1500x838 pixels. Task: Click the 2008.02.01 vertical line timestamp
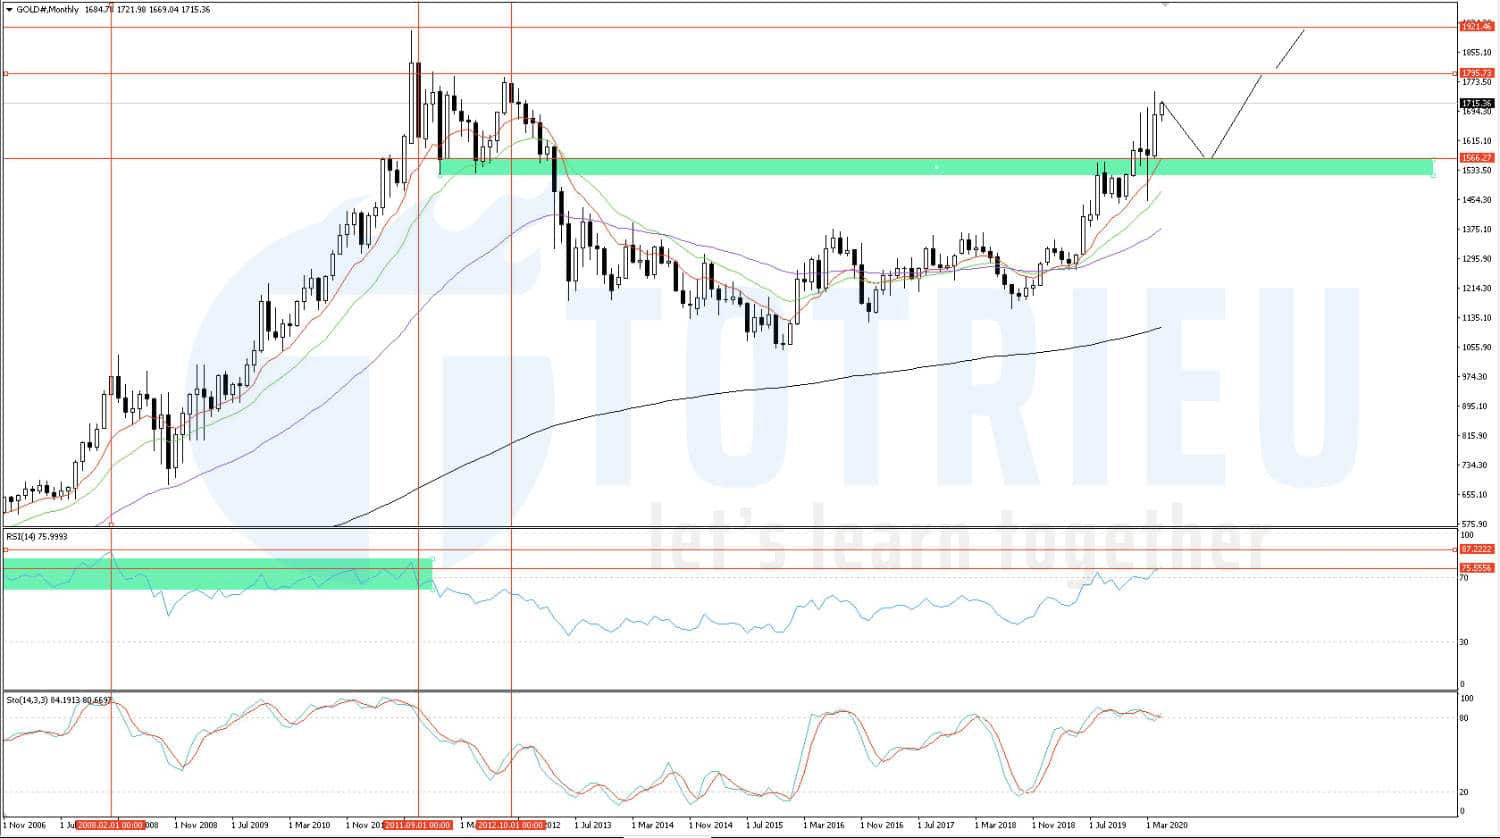[113, 826]
